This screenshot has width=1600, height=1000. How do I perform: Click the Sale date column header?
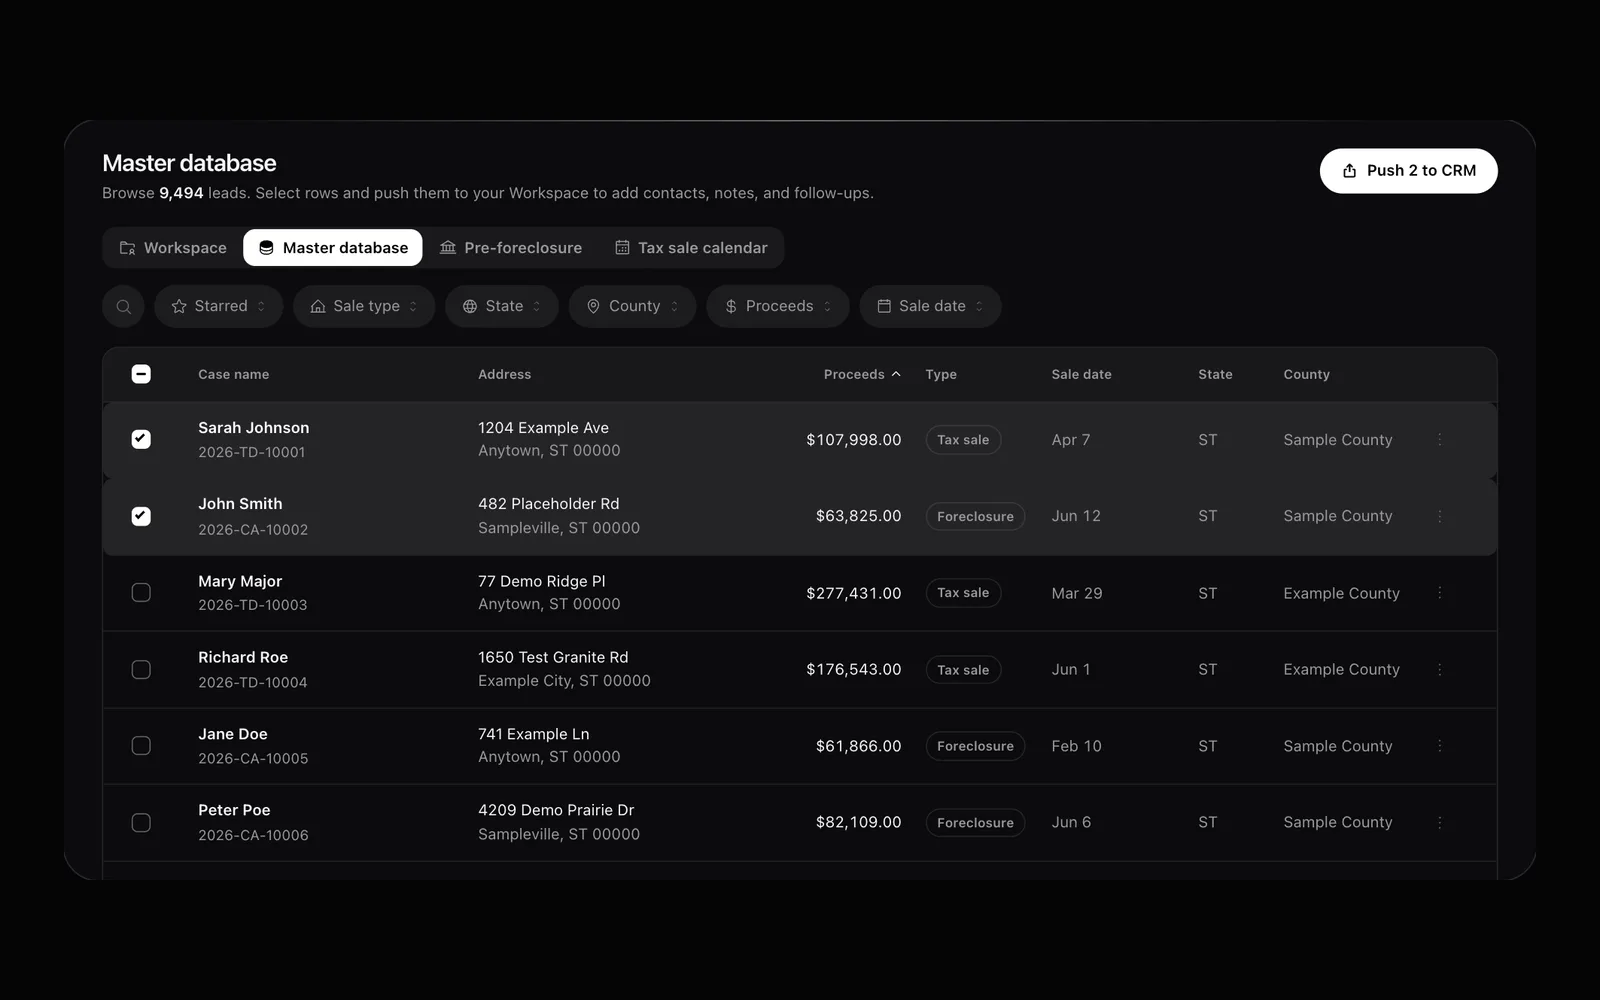click(1081, 374)
